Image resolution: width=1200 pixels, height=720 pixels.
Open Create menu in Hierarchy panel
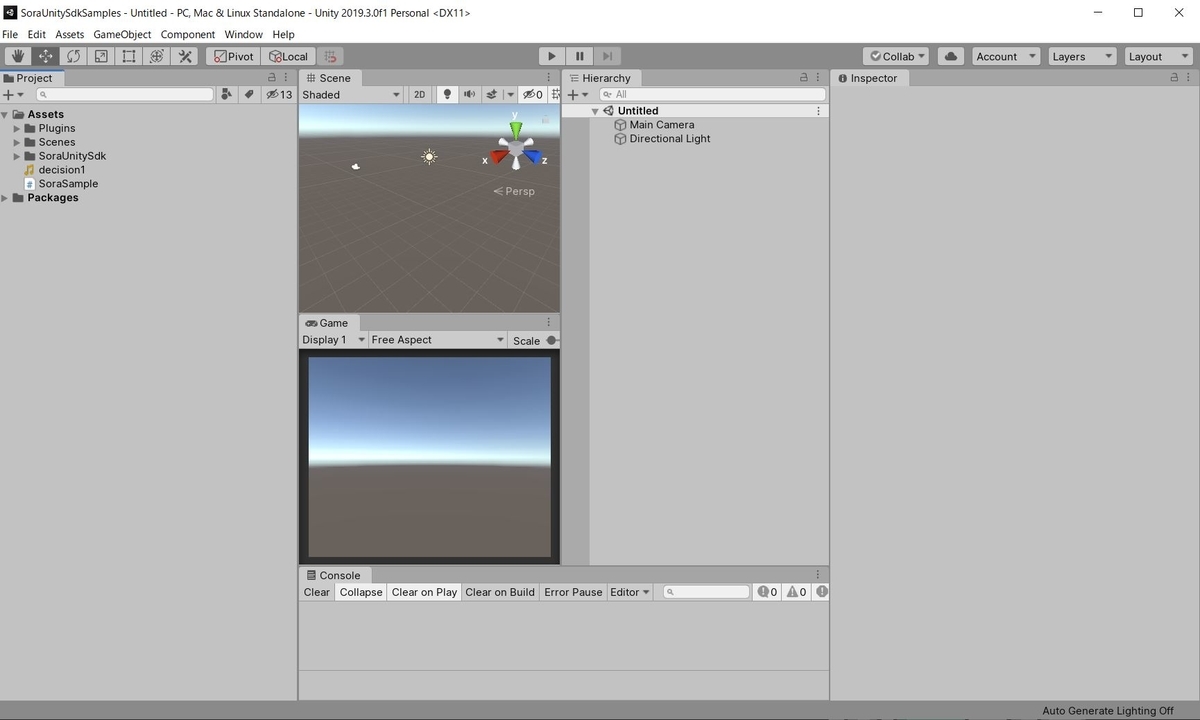(578, 94)
